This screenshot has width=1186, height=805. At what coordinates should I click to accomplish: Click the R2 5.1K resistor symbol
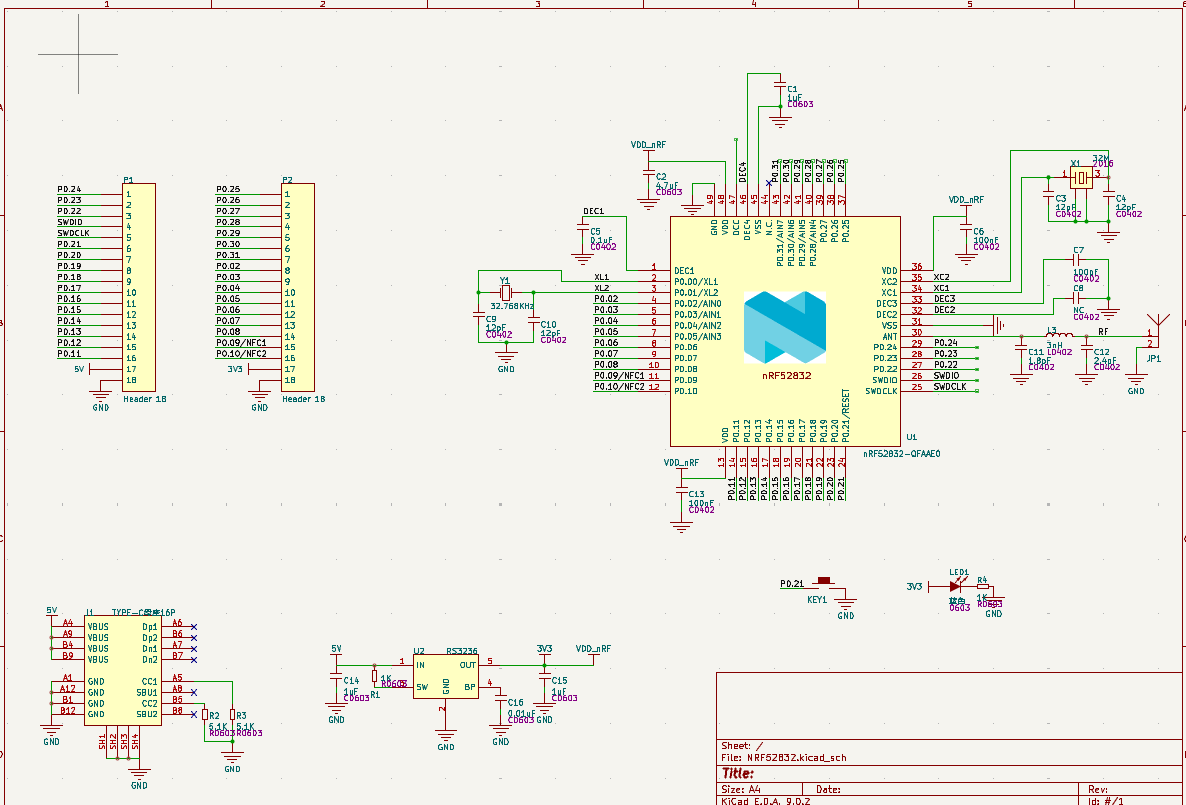(x=205, y=714)
